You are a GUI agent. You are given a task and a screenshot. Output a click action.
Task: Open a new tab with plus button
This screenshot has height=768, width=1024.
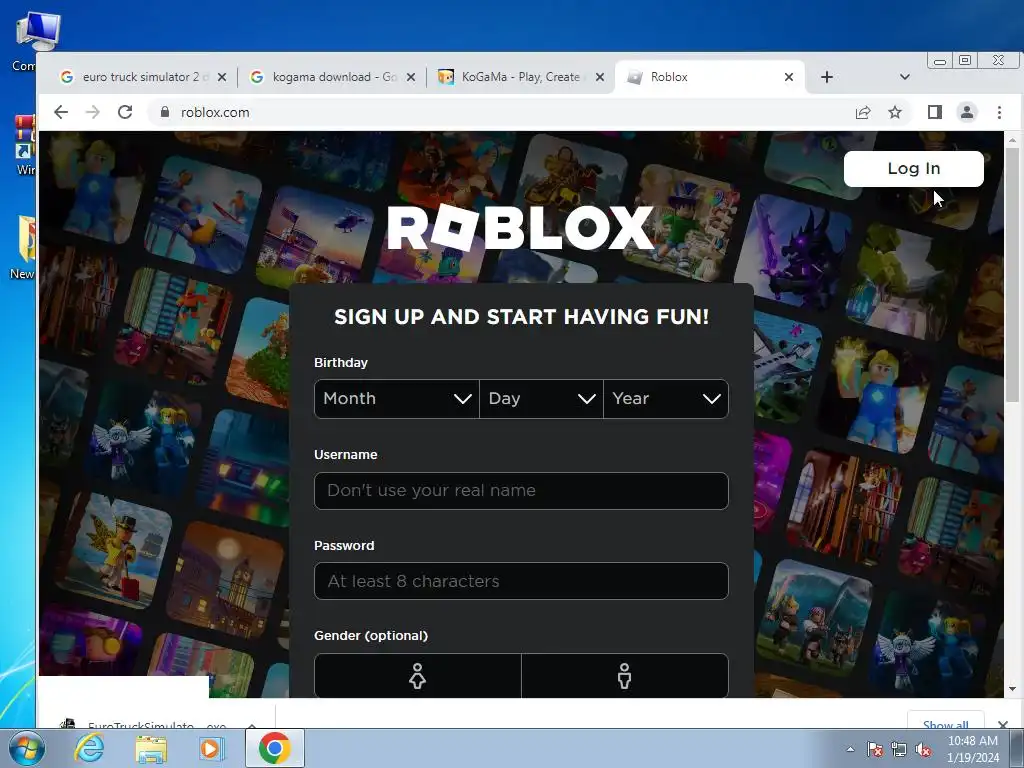tap(827, 77)
